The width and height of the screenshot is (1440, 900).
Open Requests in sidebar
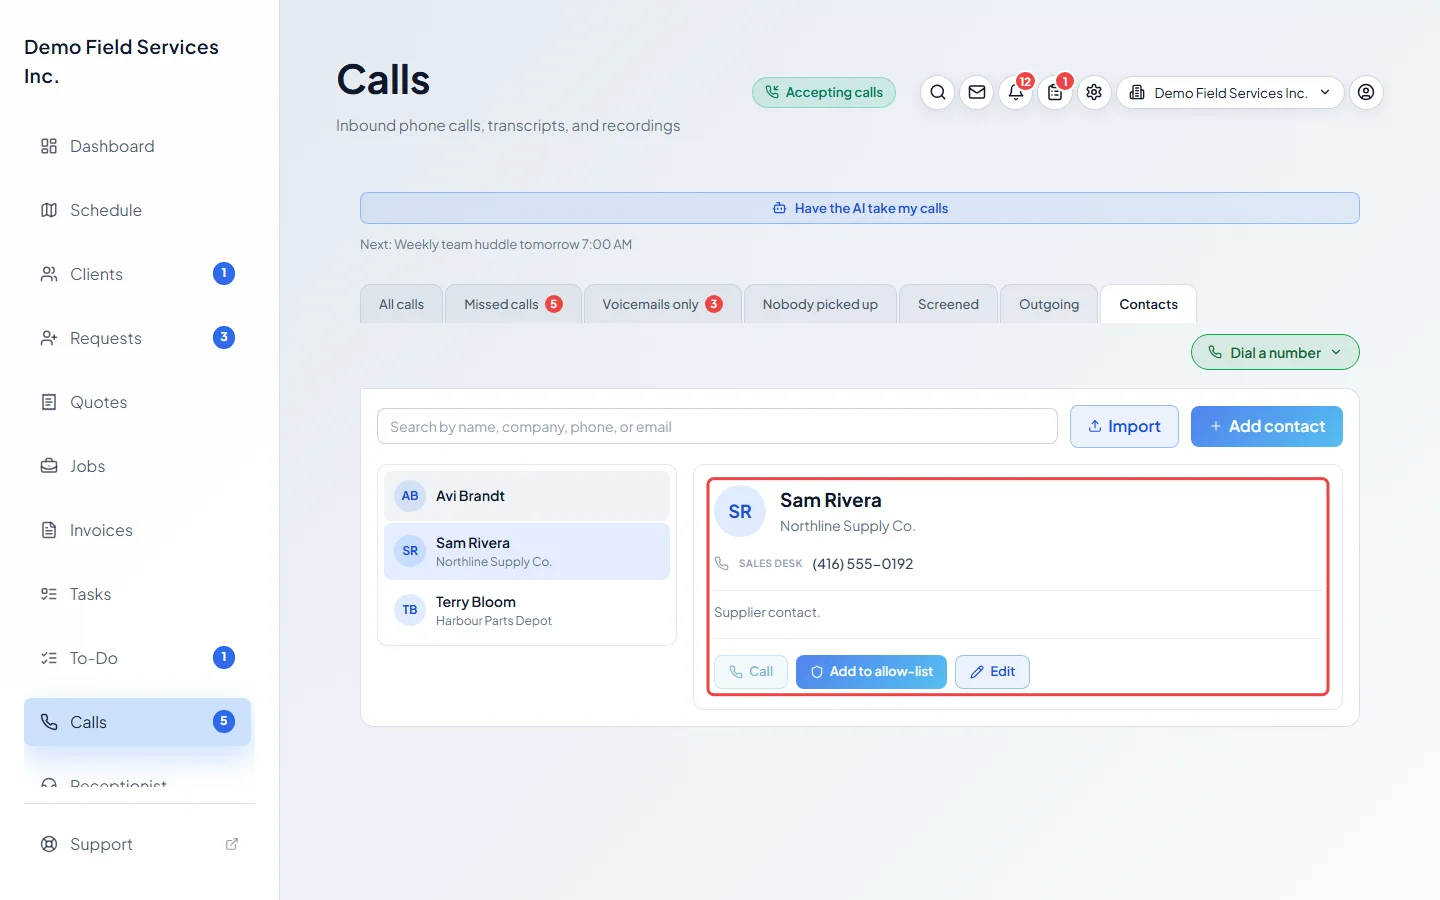click(x=138, y=338)
